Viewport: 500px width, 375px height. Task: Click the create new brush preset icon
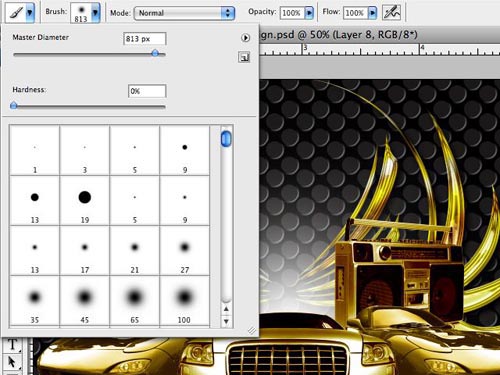point(244,57)
